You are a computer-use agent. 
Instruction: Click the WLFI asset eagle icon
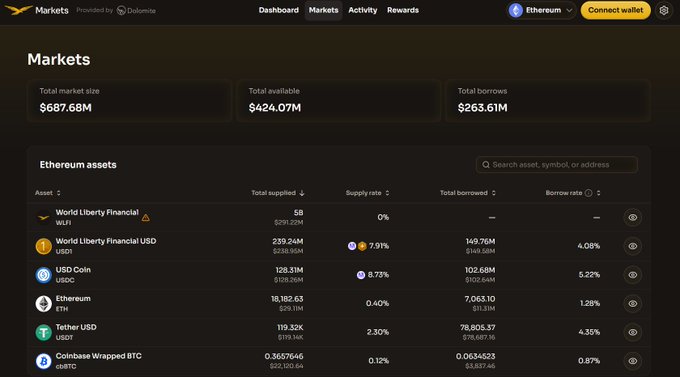coord(43,217)
